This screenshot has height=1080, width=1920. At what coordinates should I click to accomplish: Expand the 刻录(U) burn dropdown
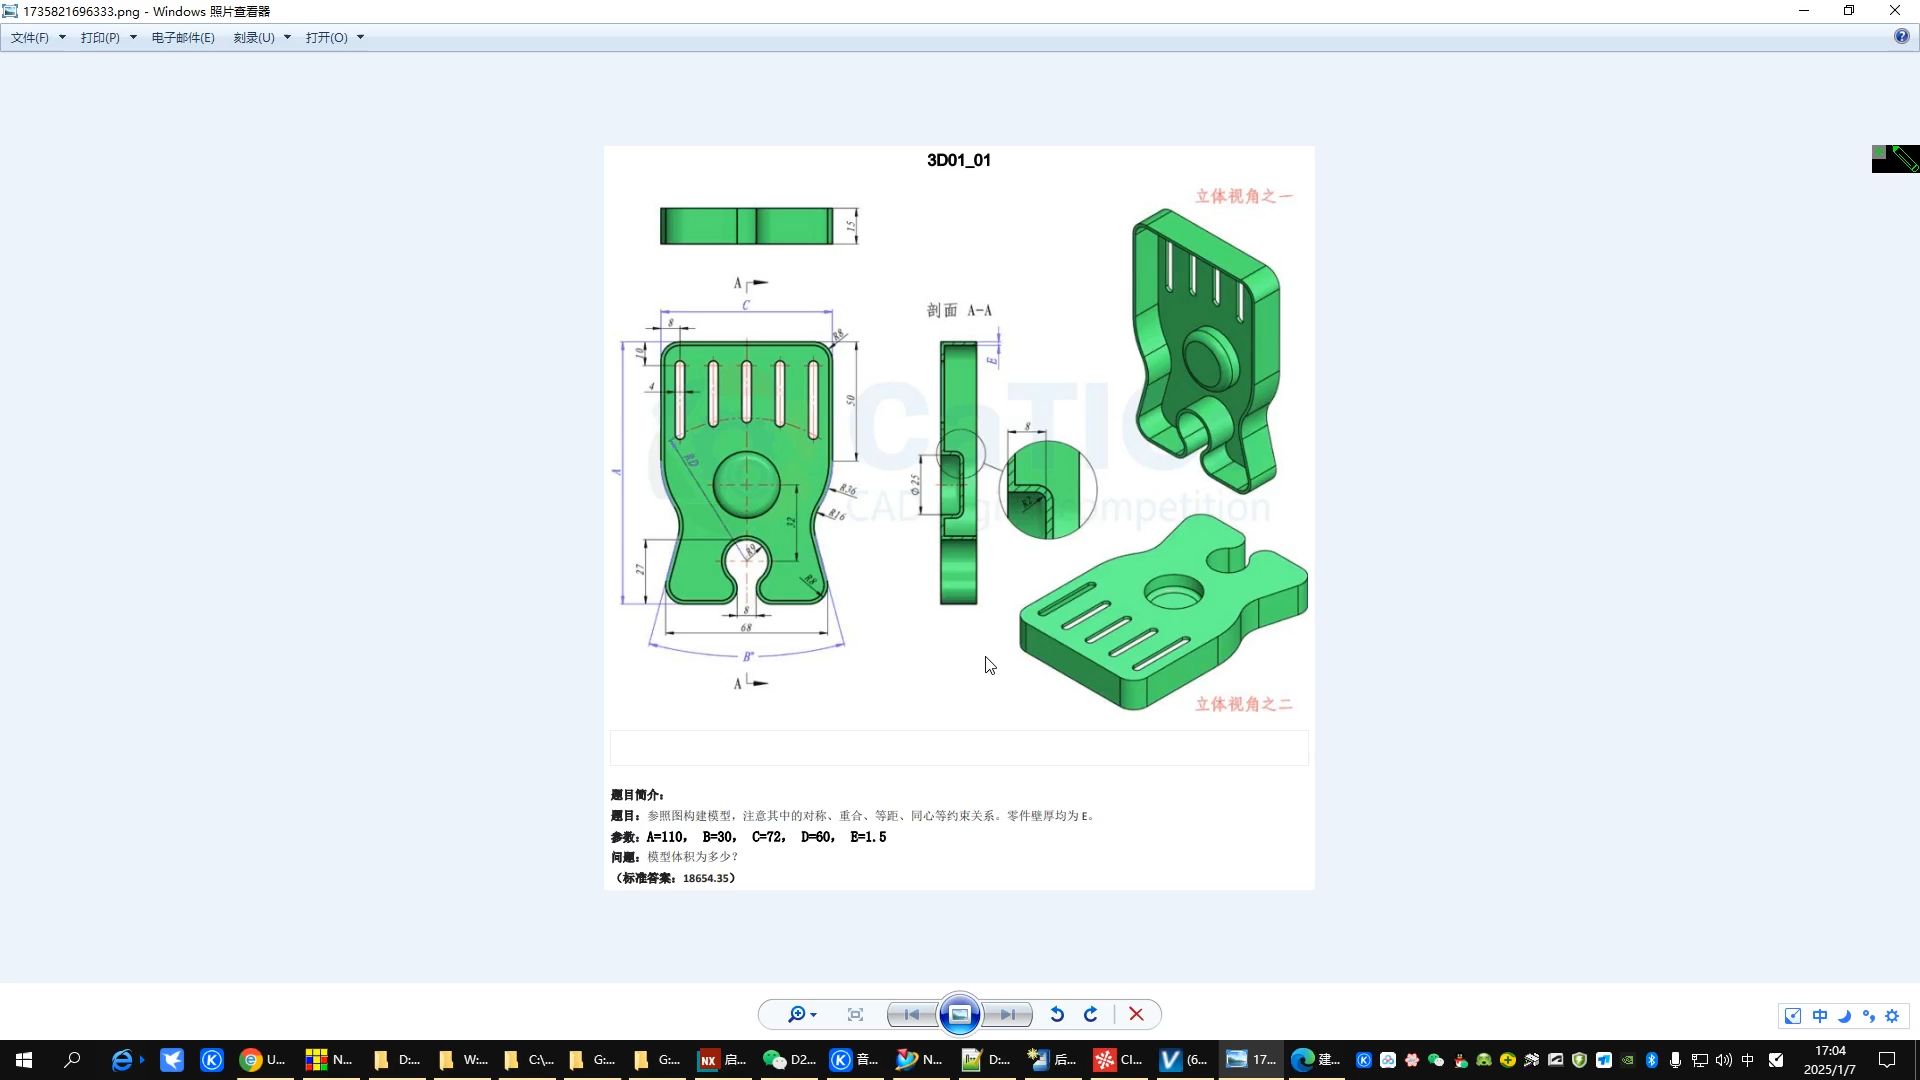[x=287, y=37]
